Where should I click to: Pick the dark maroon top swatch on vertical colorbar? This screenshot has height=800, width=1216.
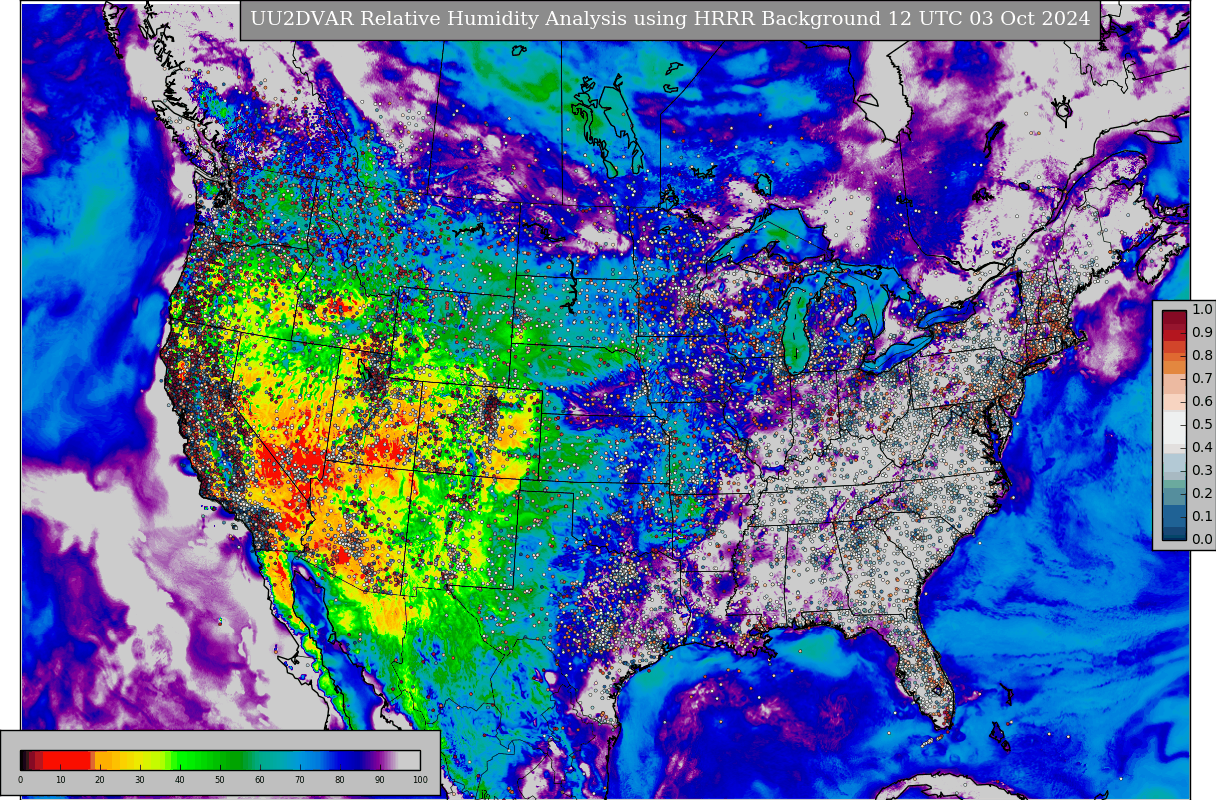1174,316
